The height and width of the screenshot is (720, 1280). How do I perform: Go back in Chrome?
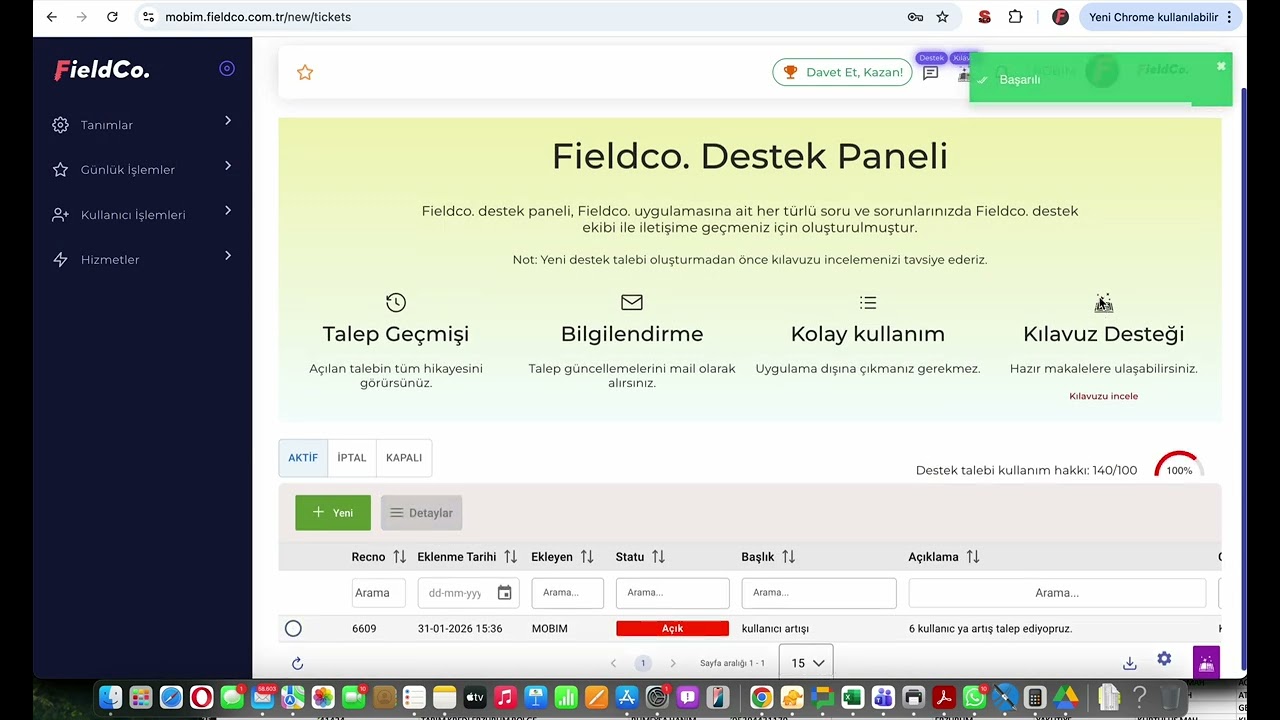(x=52, y=17)
